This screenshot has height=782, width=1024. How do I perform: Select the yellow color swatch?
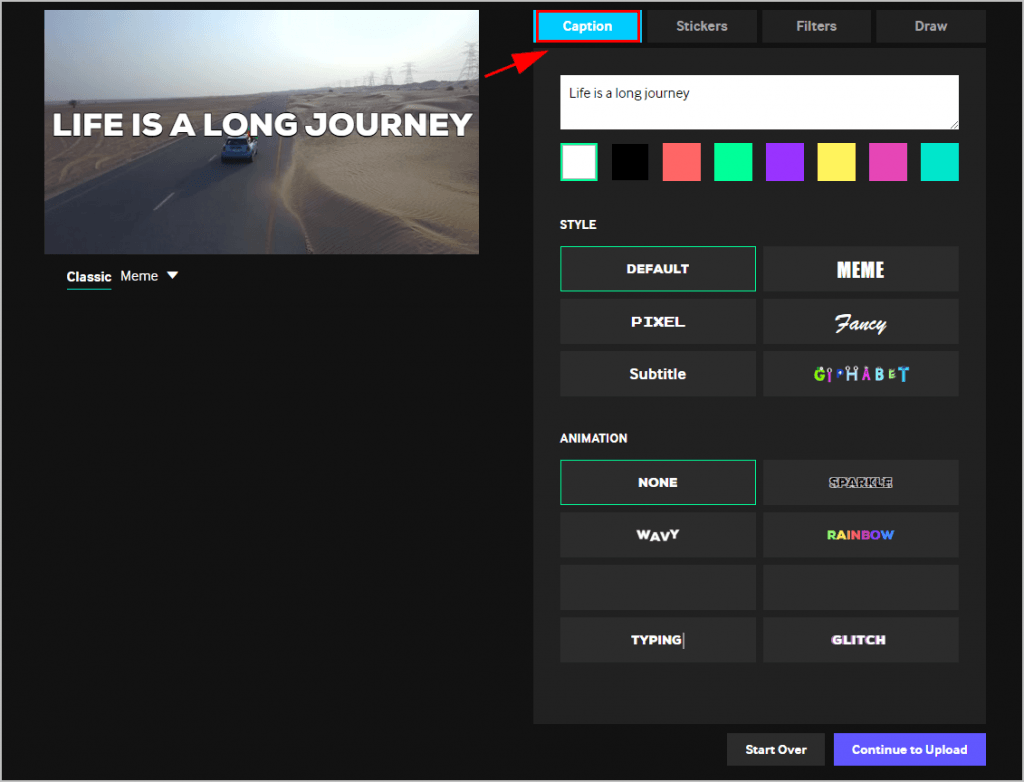point(836,162)
